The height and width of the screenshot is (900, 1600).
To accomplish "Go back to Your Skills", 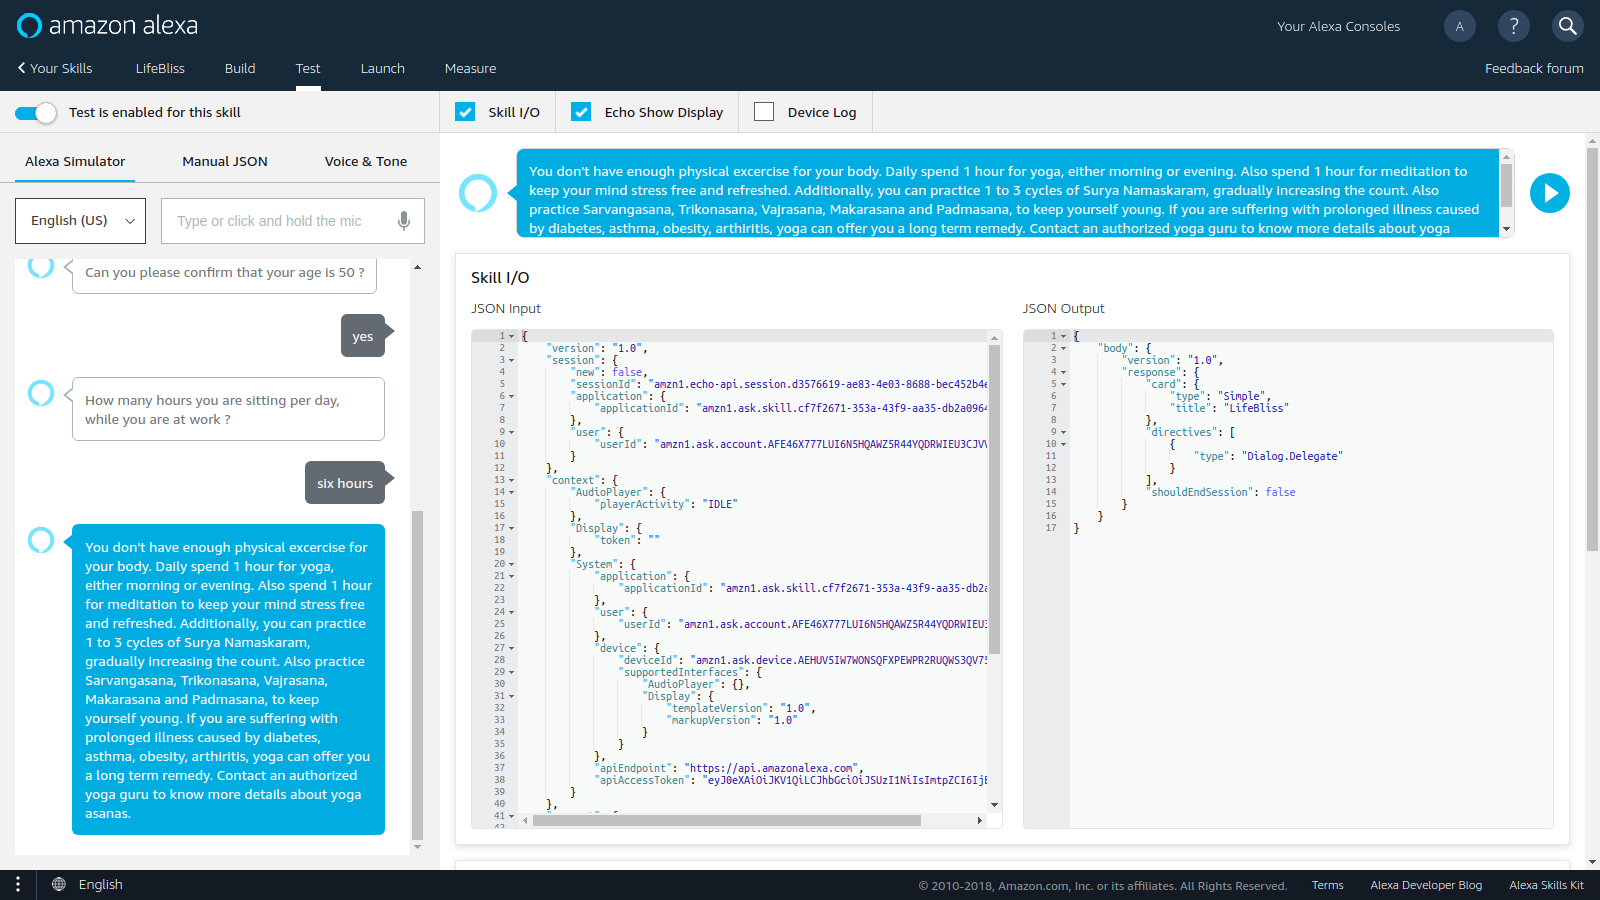I will pyautogui.click(x=55, y=69).
